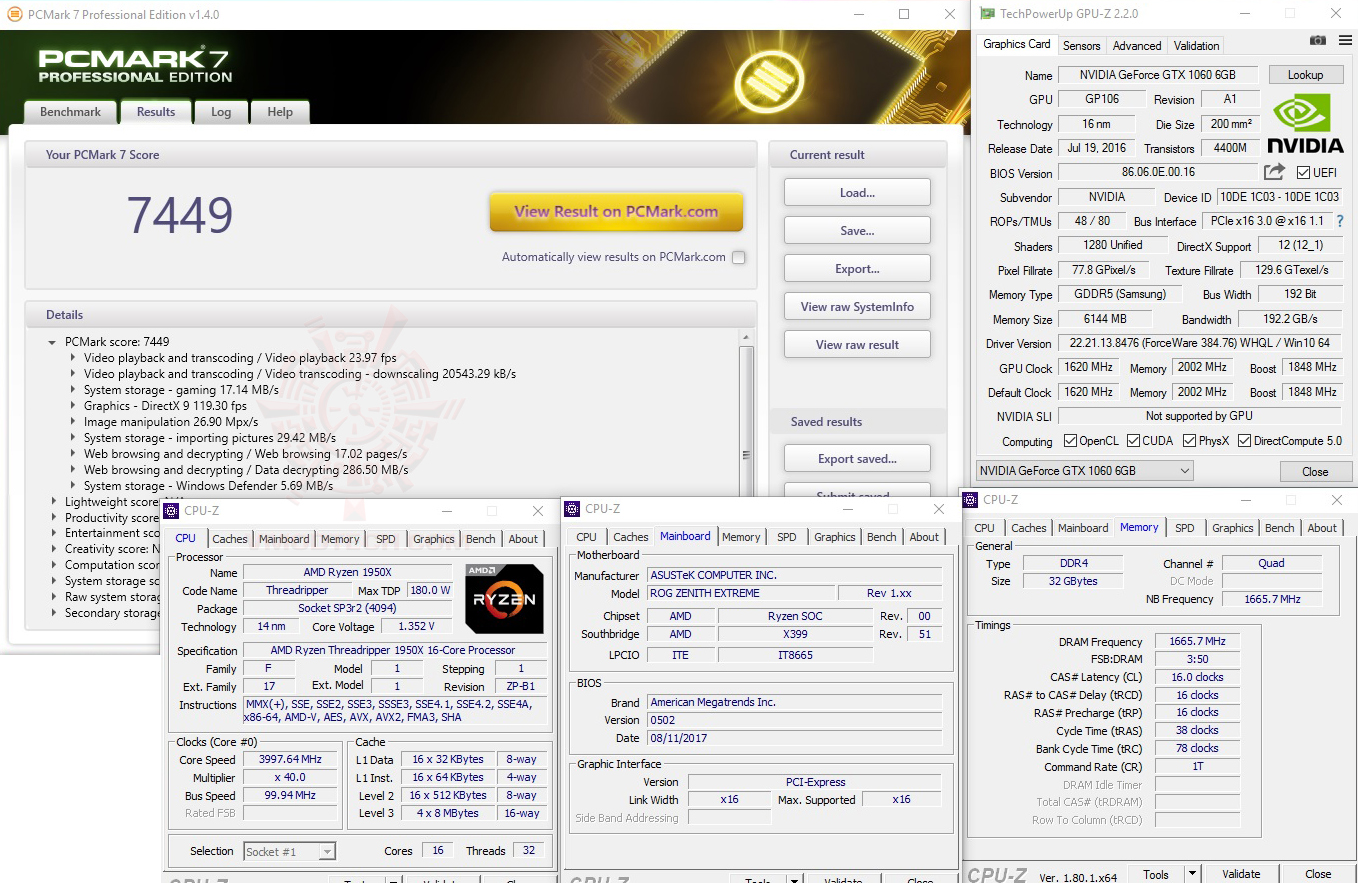Uncheck the DirectCompute 5.0 checkbox
Screen dimensions: 1358x883
(x=1245, y=440)
